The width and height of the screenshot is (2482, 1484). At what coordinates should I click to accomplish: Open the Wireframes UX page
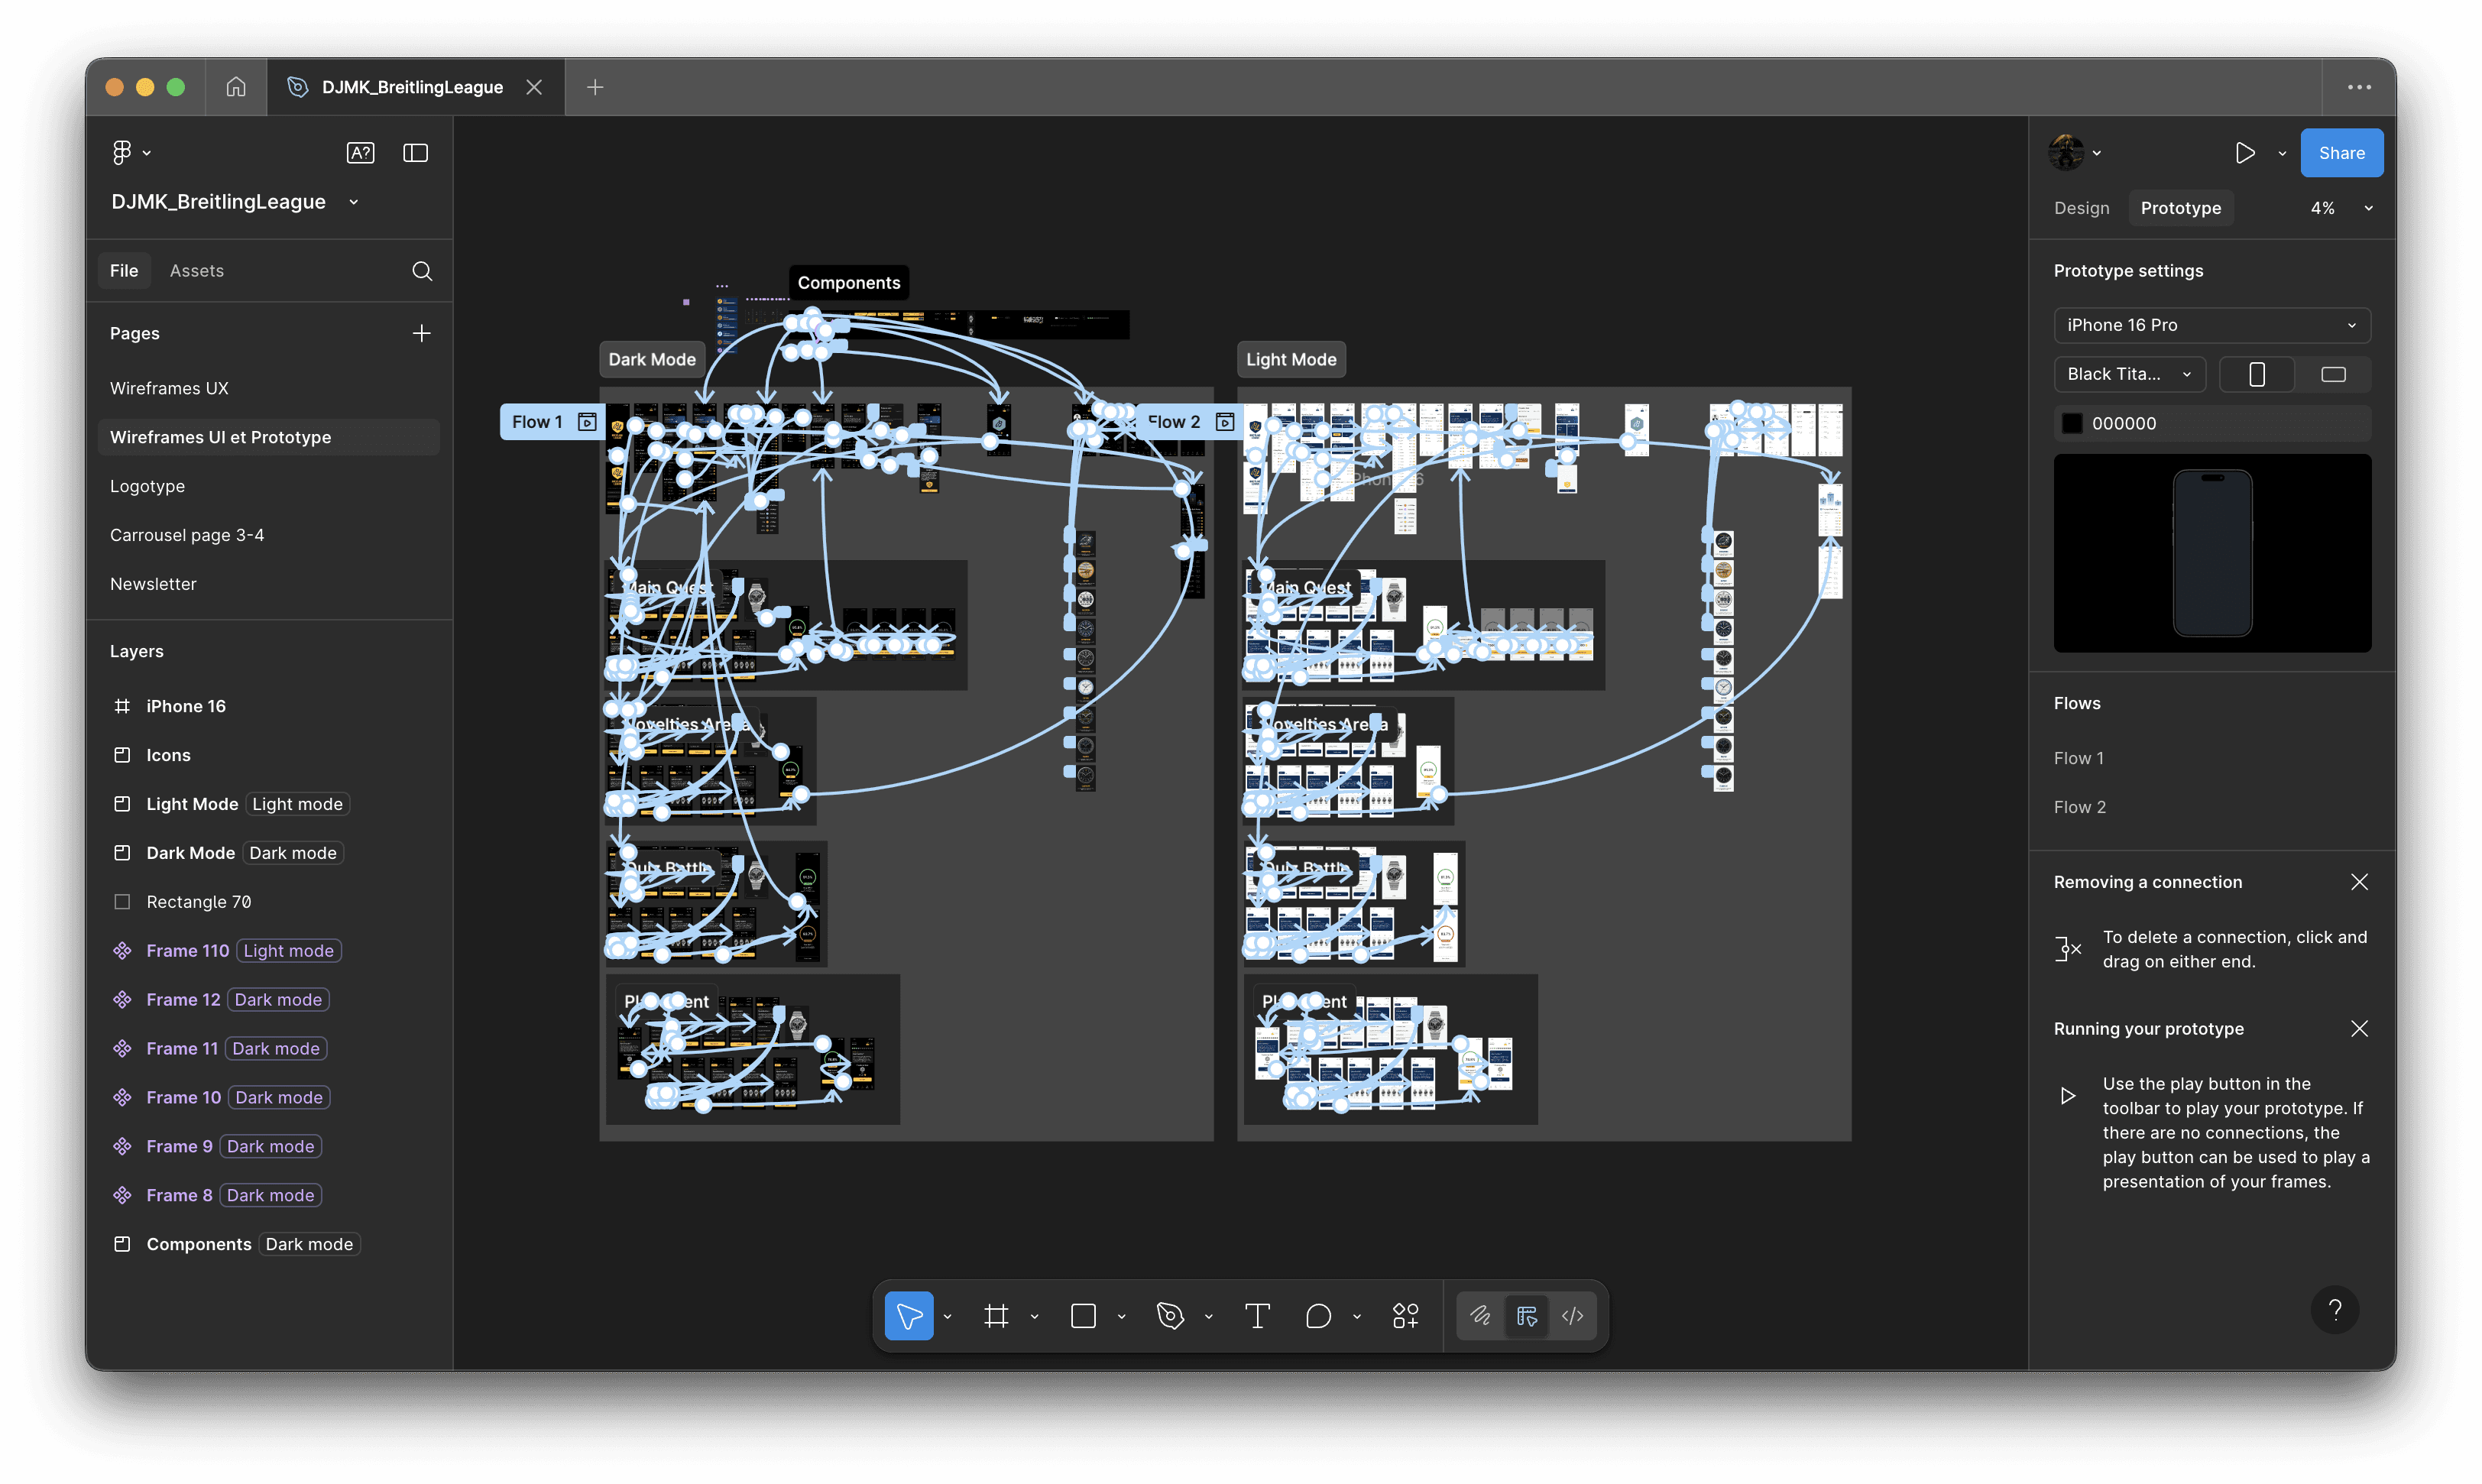pyautogui.click(x=269, y=388)
